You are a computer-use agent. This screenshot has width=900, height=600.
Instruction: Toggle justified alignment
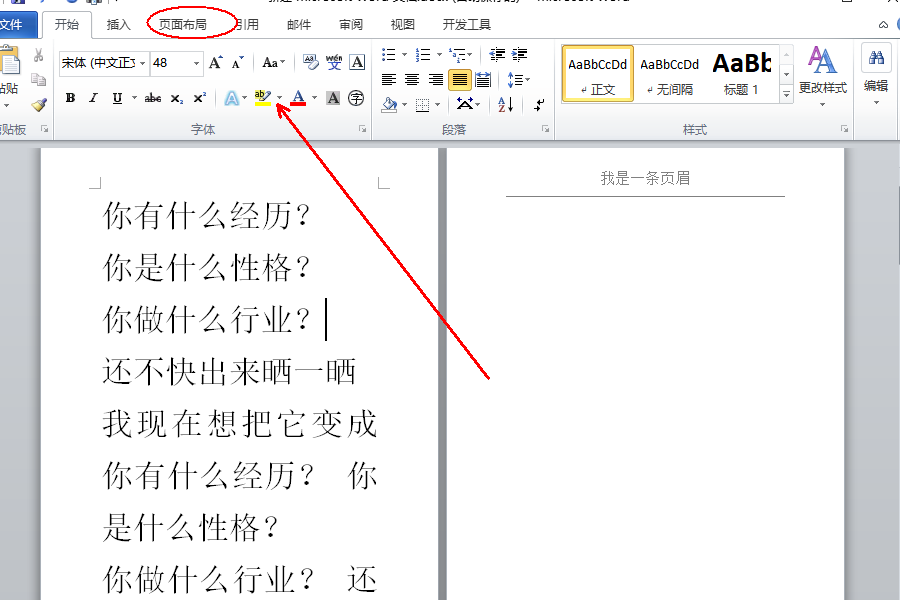pos(460,80)
